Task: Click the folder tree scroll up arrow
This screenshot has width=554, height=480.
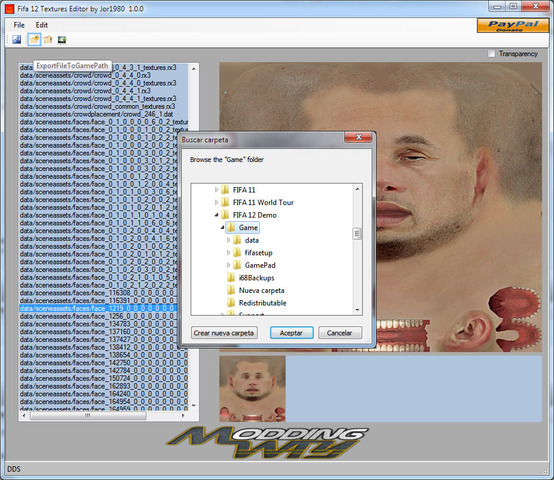Action: coord(357,189)
